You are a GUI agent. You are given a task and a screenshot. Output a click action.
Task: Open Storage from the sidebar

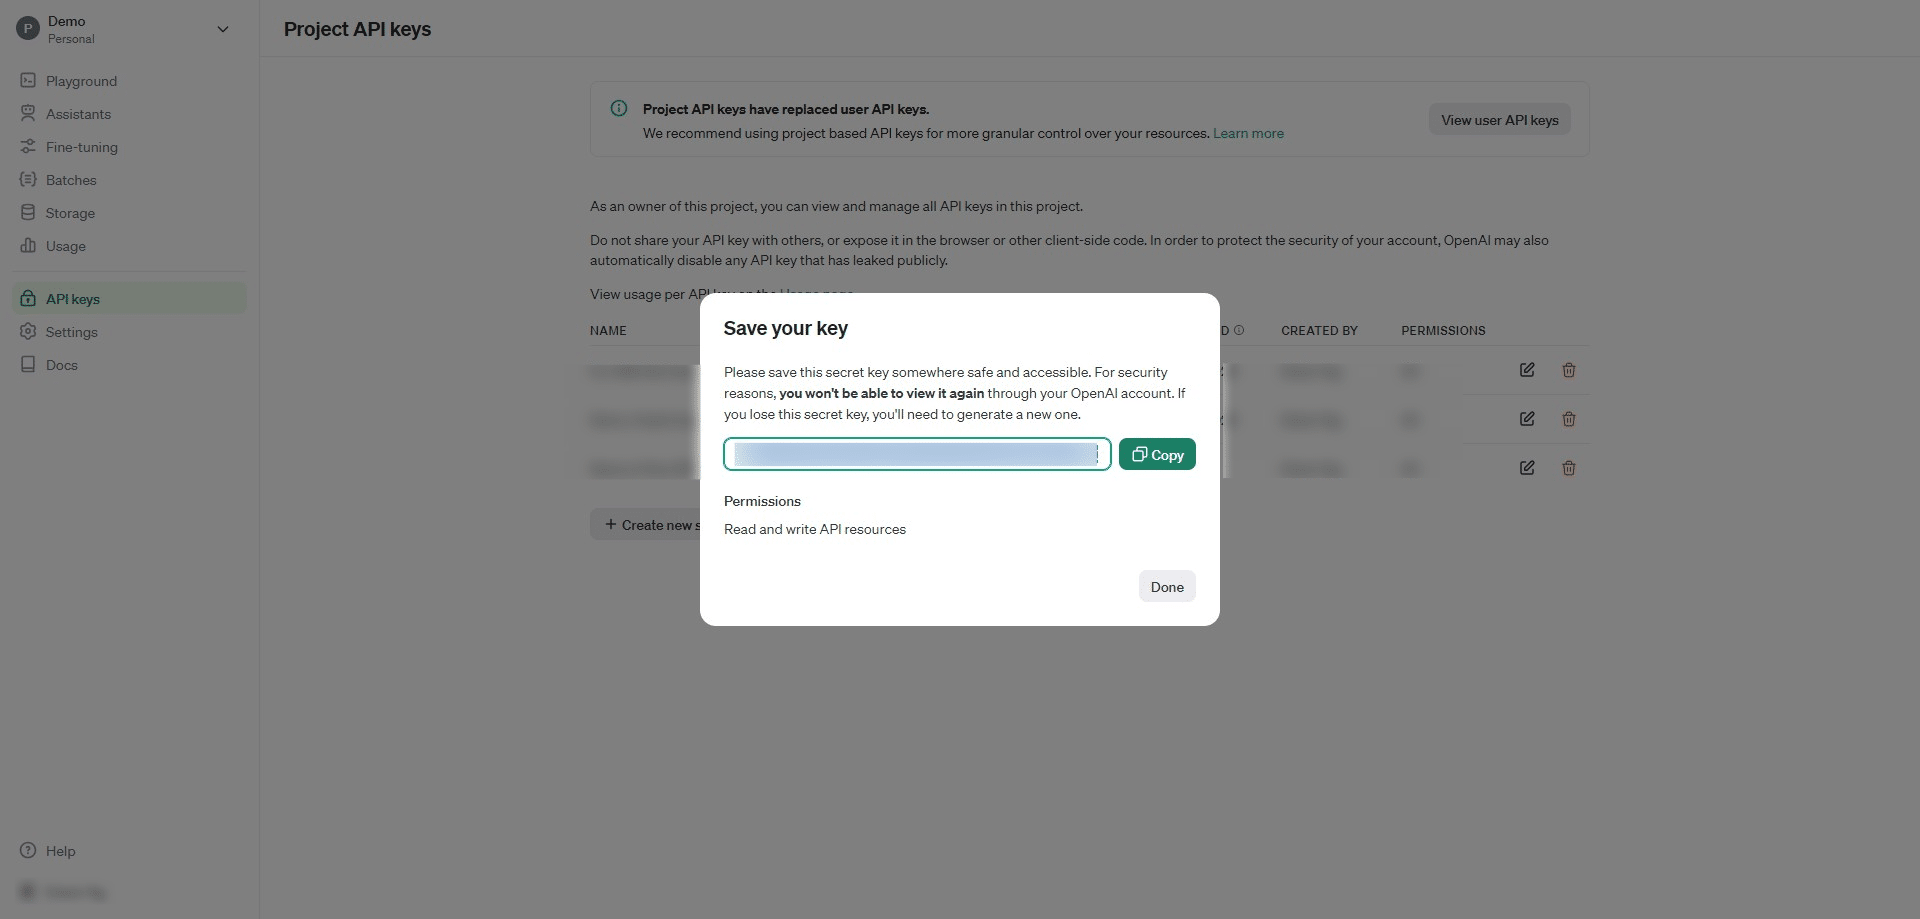[x=70, y=213]
